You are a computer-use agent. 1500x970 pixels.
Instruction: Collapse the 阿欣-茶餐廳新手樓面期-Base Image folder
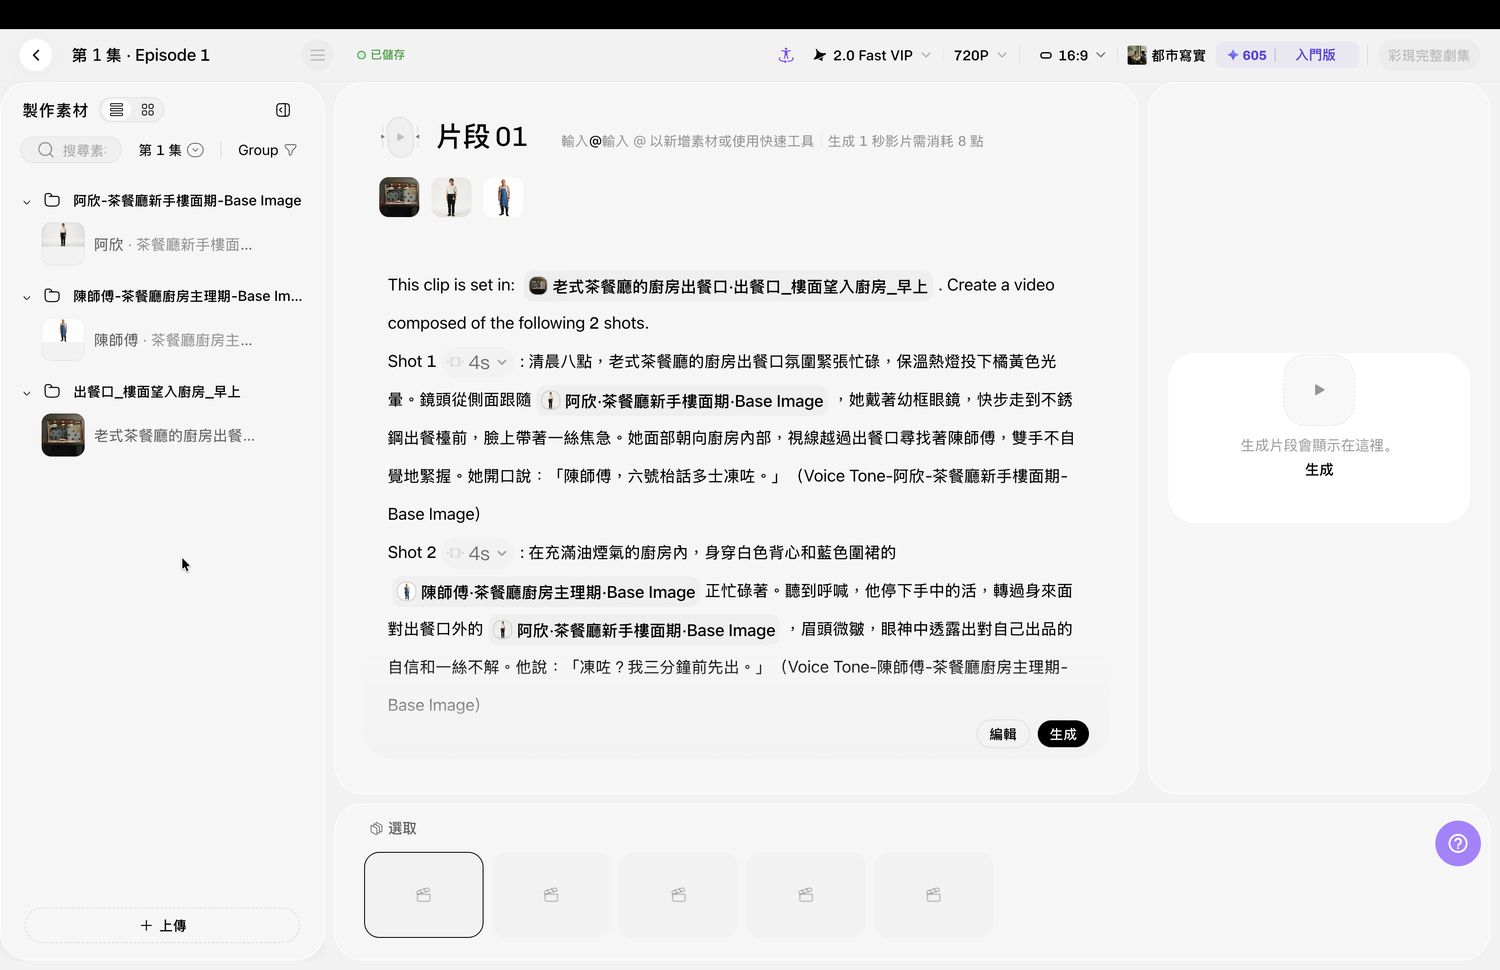[x=27, y=201]
